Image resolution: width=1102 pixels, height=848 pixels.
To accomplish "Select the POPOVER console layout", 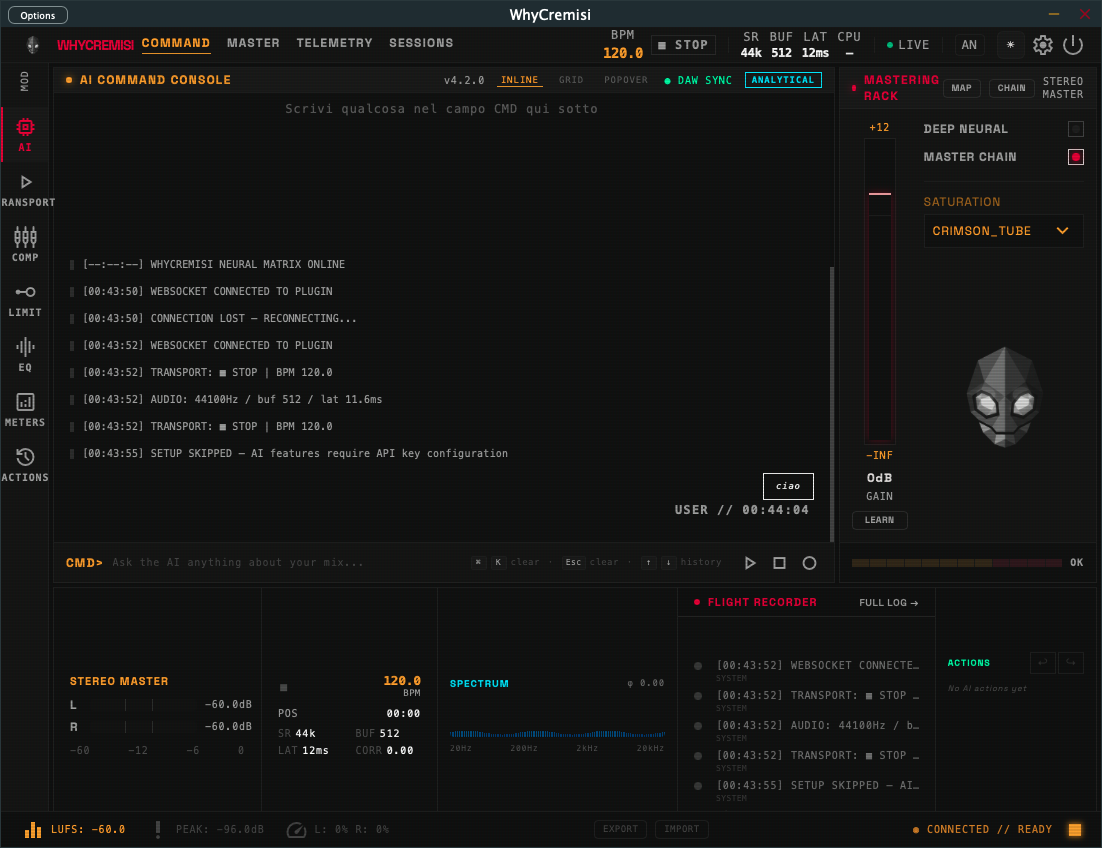I will (625, 80).
